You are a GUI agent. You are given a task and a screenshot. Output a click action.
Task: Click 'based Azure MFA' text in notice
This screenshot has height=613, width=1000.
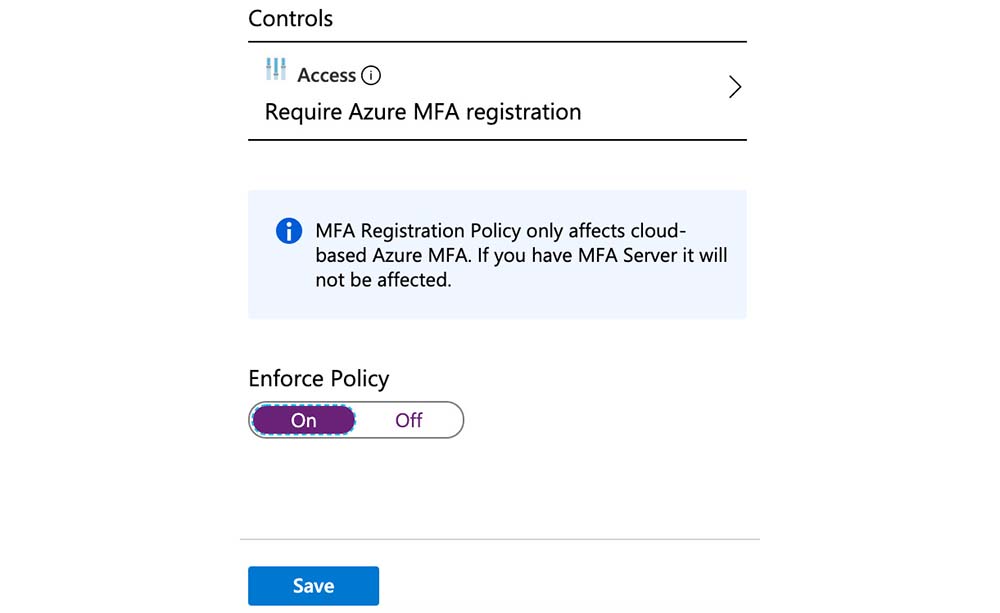(392, 256)
